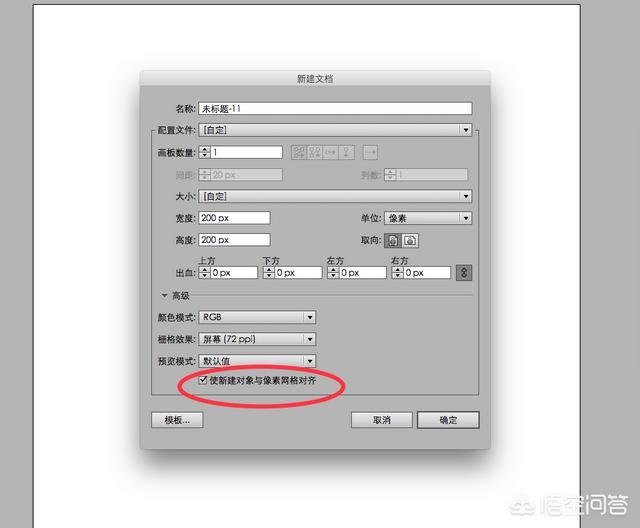Screen dimensions: 640x528
Task: Select the portrait orientation icon
Action: [393, 240]
